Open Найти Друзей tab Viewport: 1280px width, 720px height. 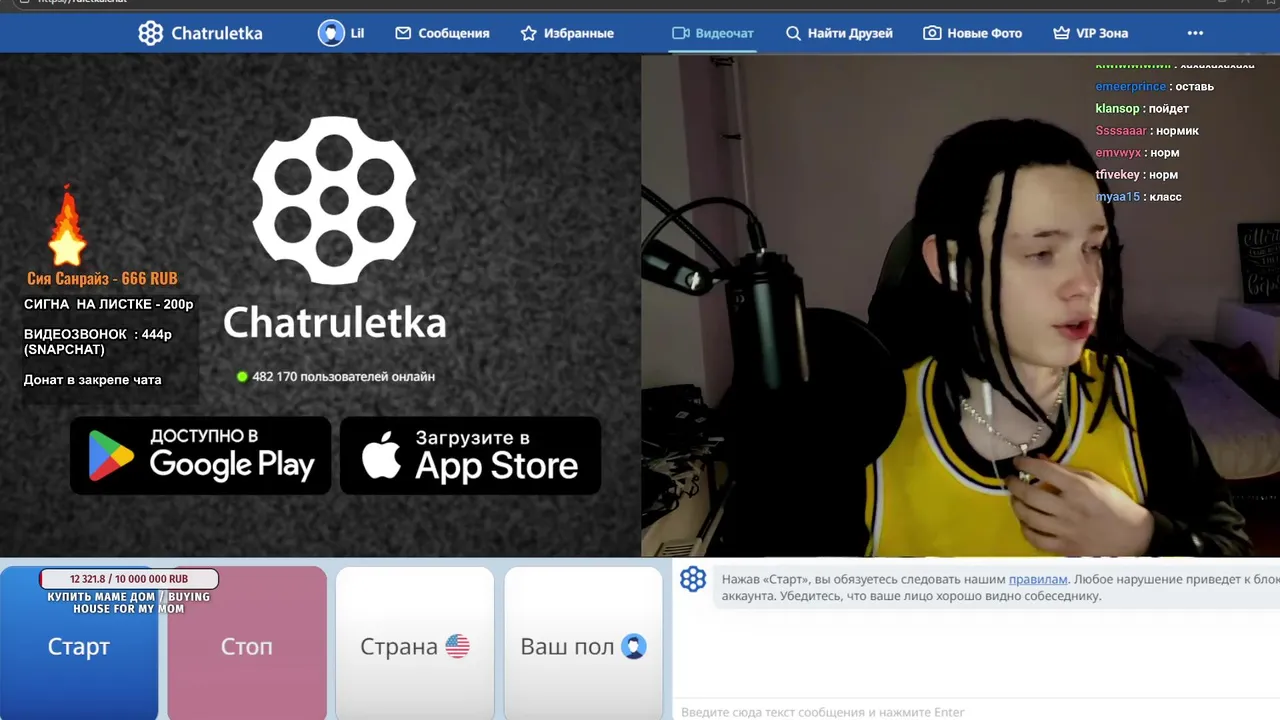839,33
